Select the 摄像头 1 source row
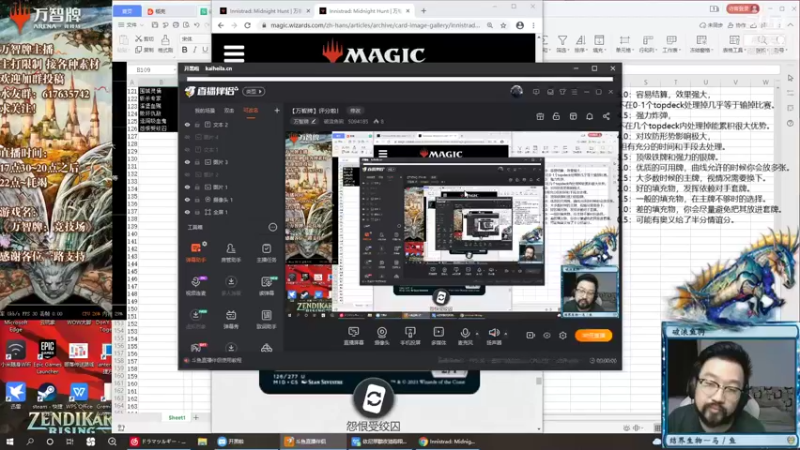 tap(232, 199)
